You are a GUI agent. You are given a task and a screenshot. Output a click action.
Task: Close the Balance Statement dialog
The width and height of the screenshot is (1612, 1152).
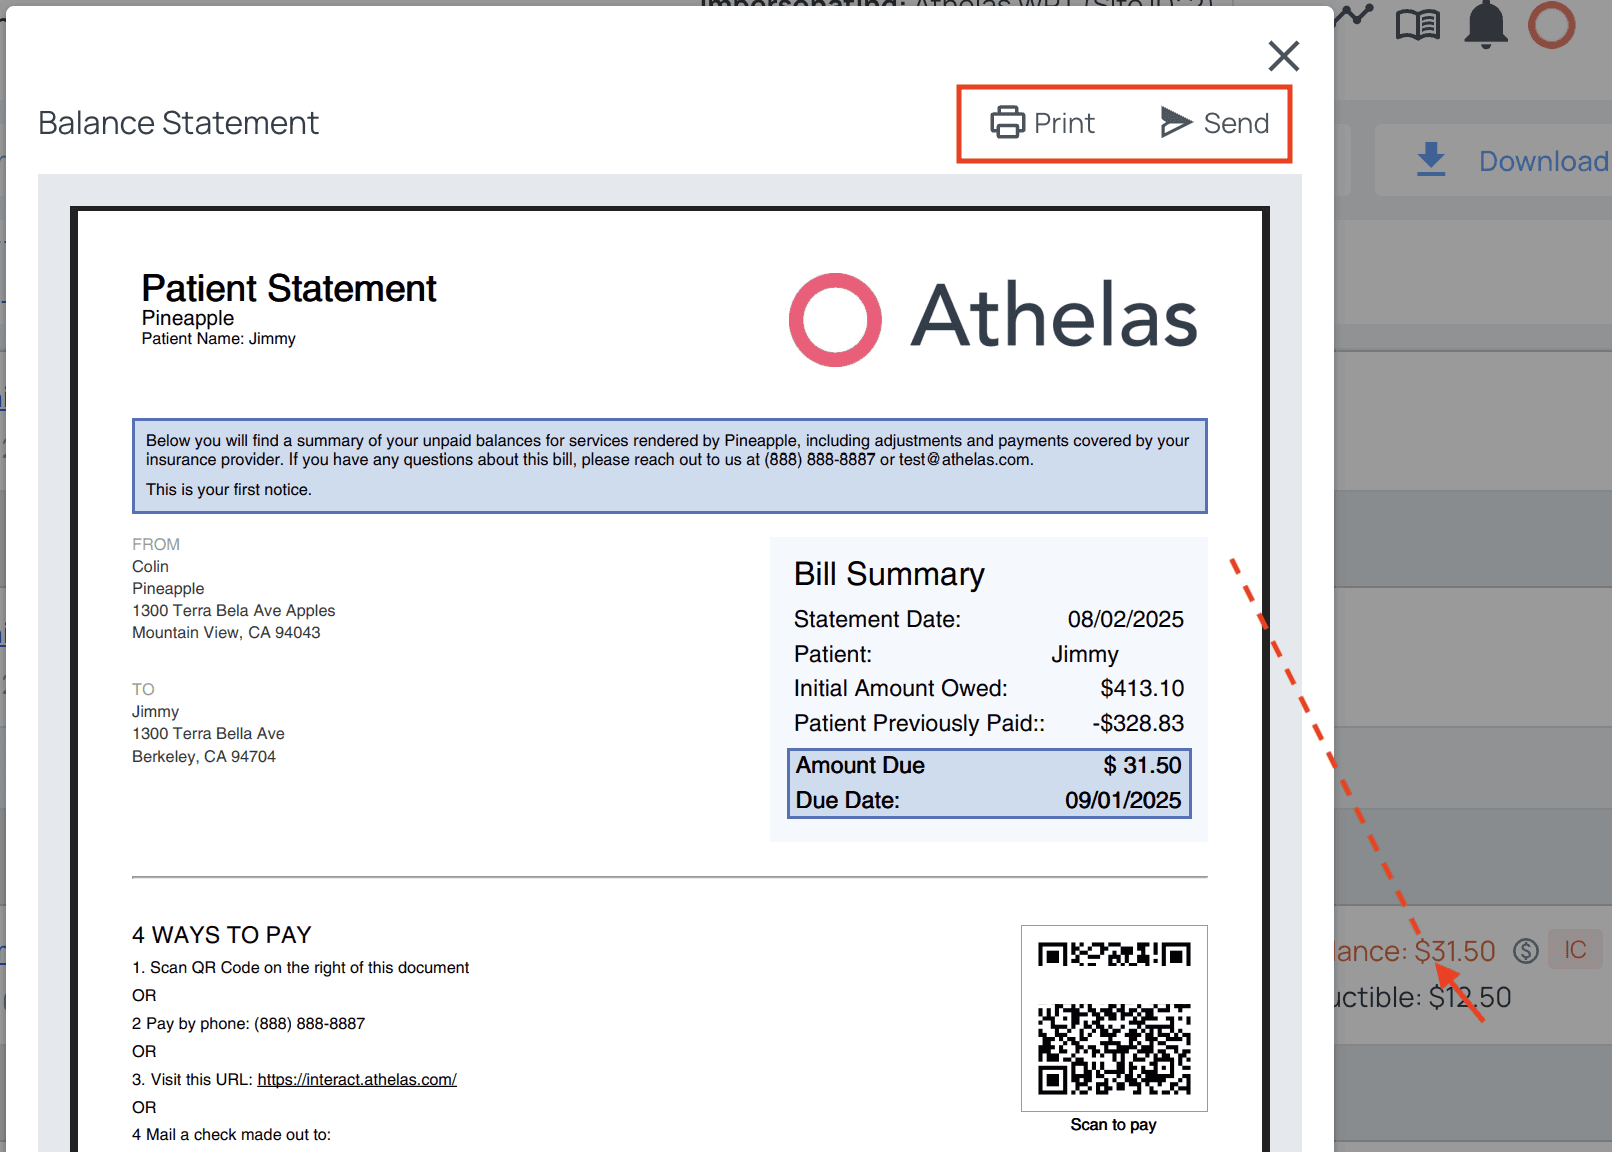point(1283,56)
